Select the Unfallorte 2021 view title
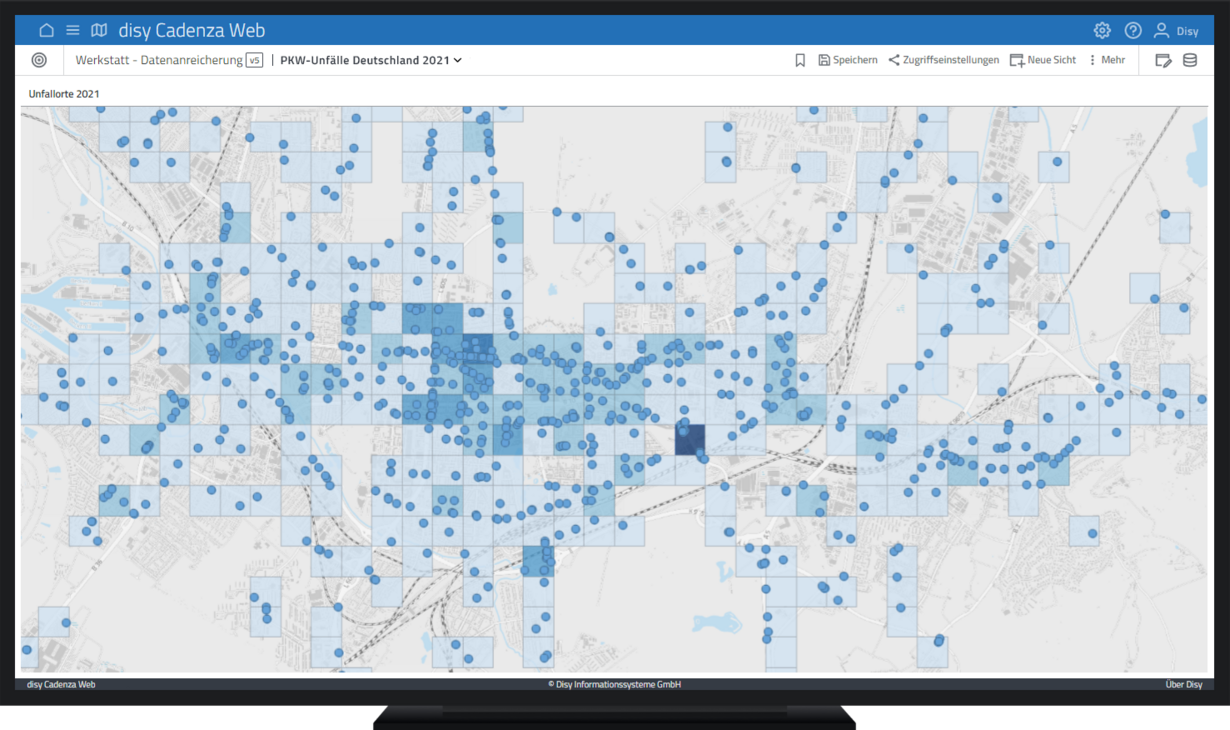1230x730 pixels. click(64, 94)
